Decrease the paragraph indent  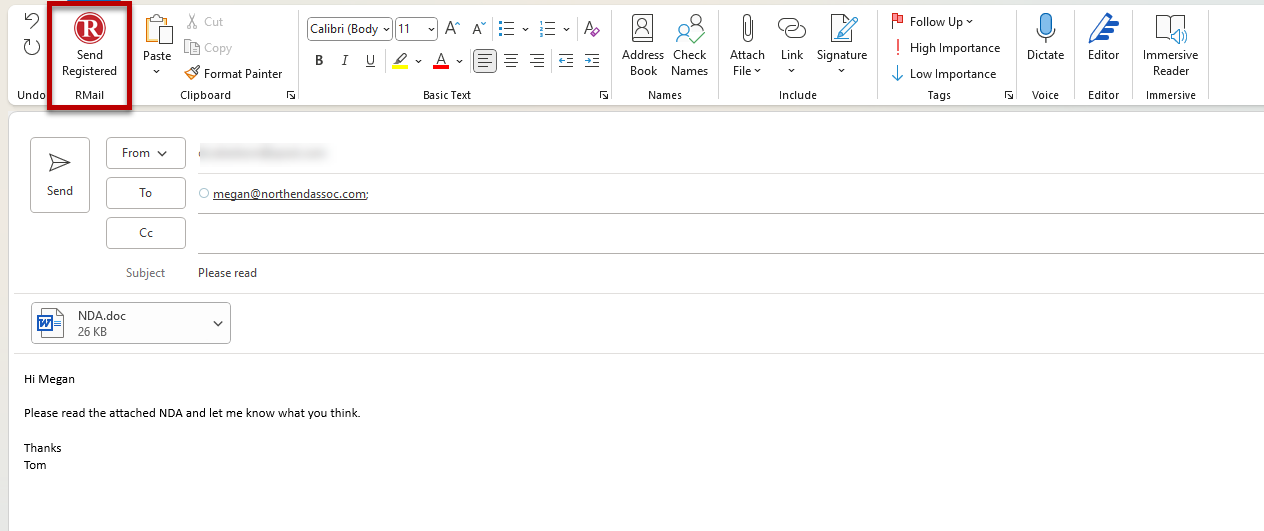(x=566, y=61)
